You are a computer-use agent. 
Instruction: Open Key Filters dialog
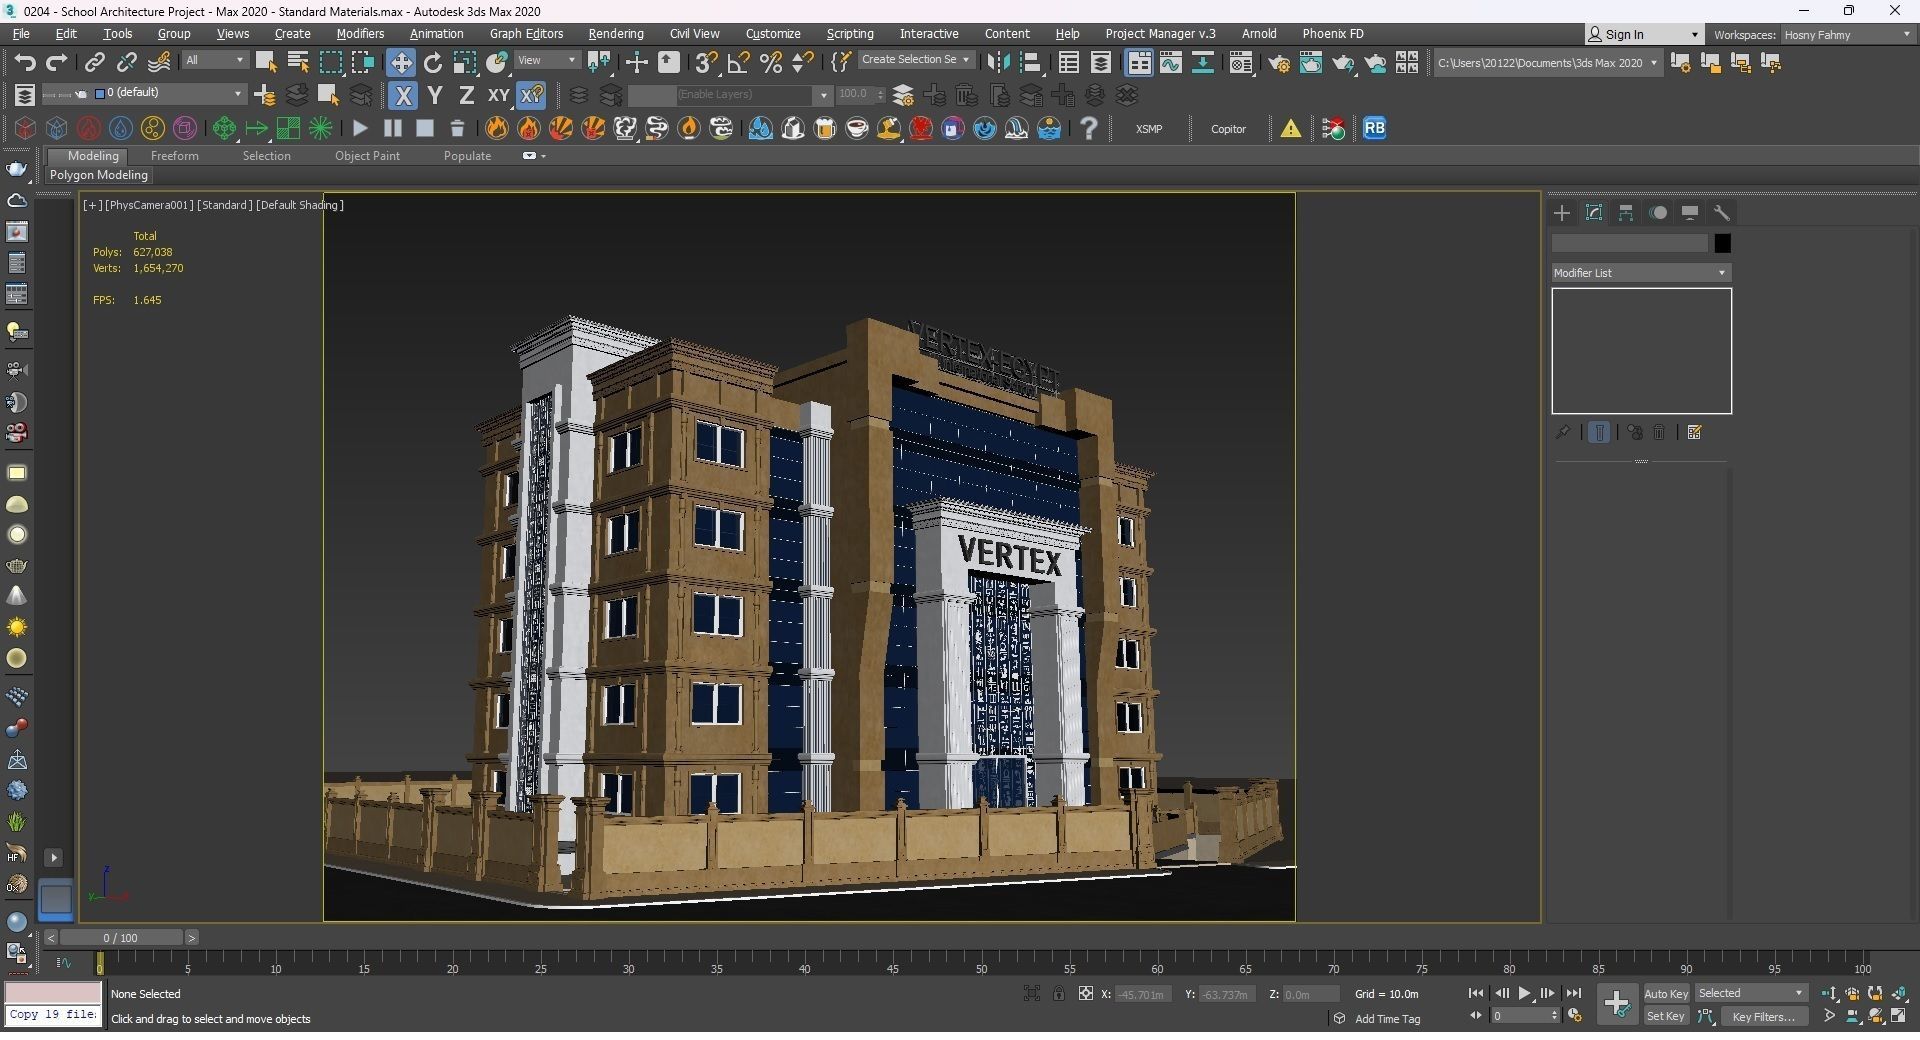point(1765,1017)
